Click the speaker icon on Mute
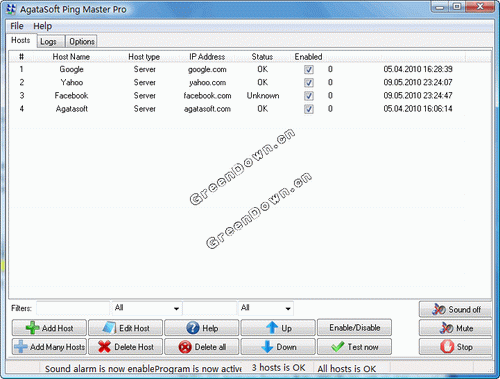 click(x=446, y=328)
